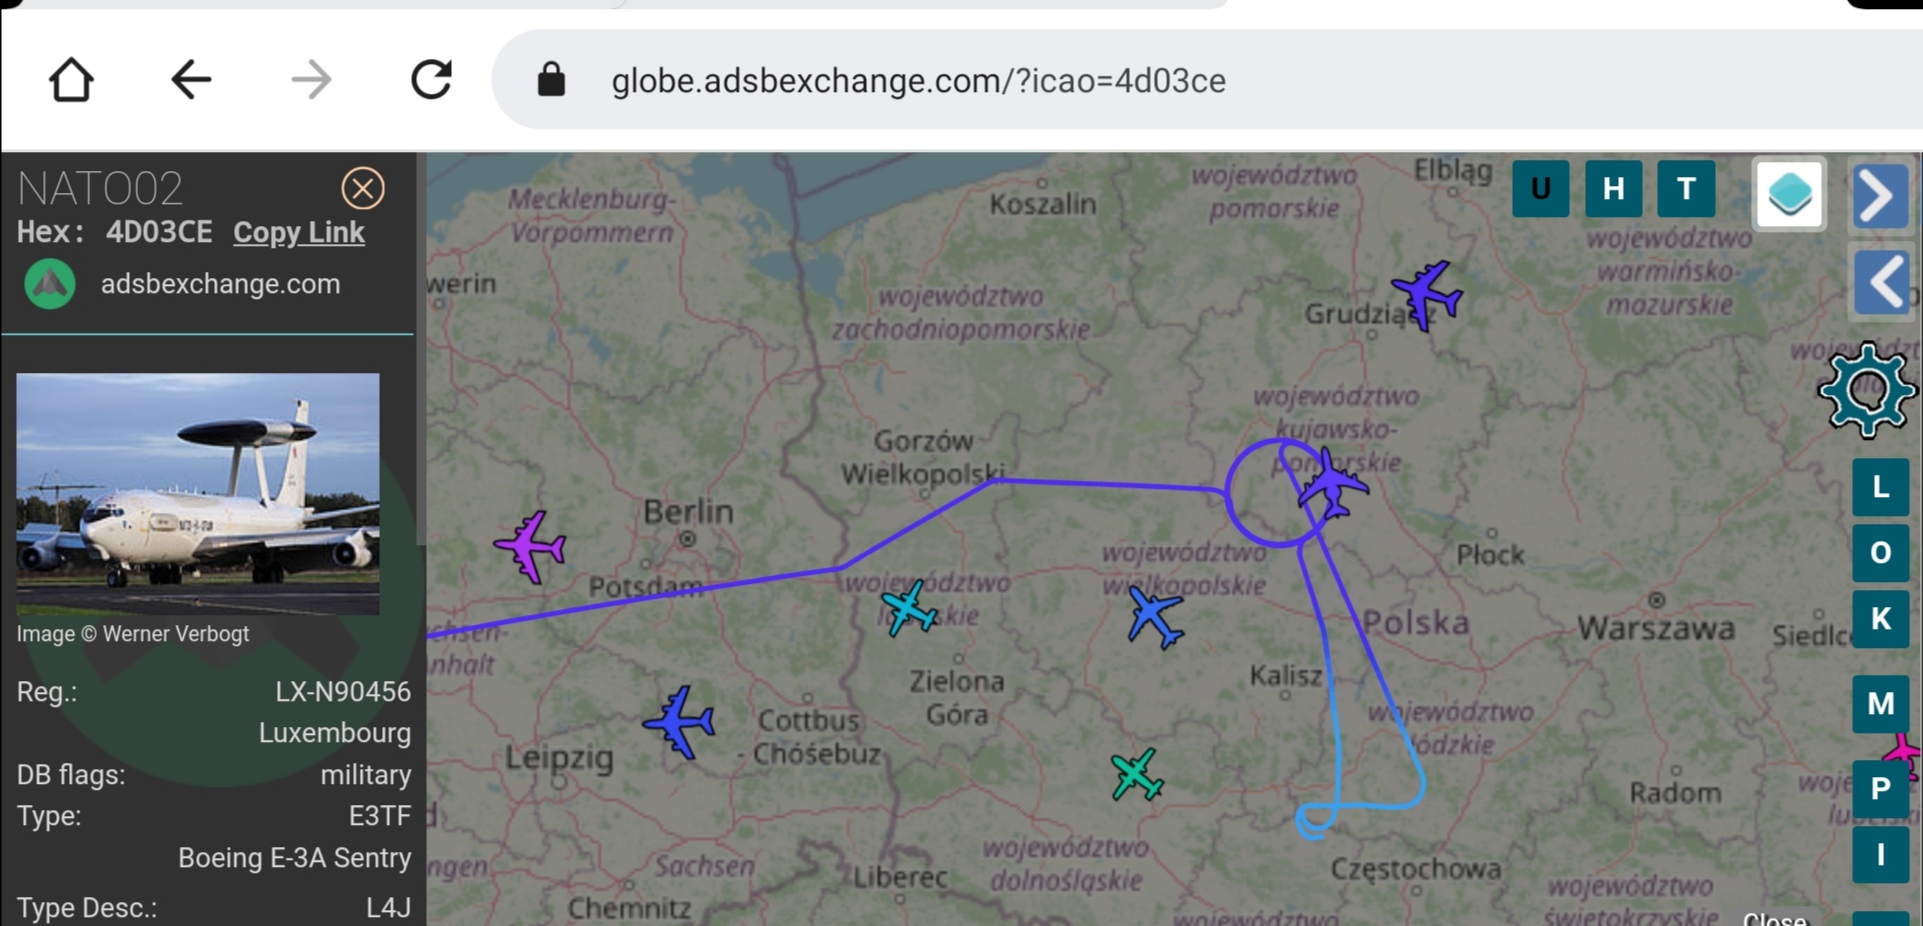The image size is (1923, 926).
Task: Toggle the T map button
Action: coord(1686,189)
